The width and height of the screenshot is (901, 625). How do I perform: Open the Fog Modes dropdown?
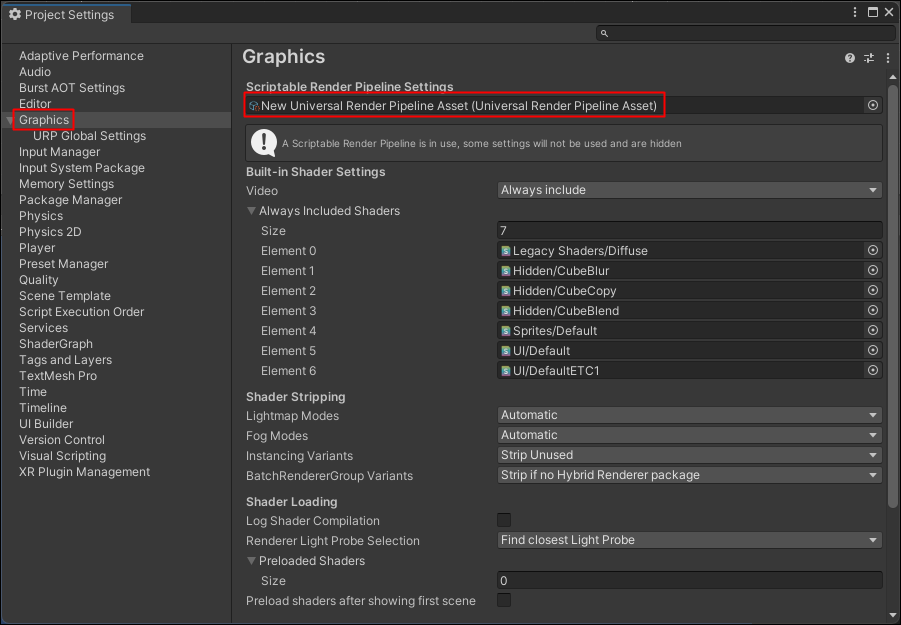click(690, 435)
